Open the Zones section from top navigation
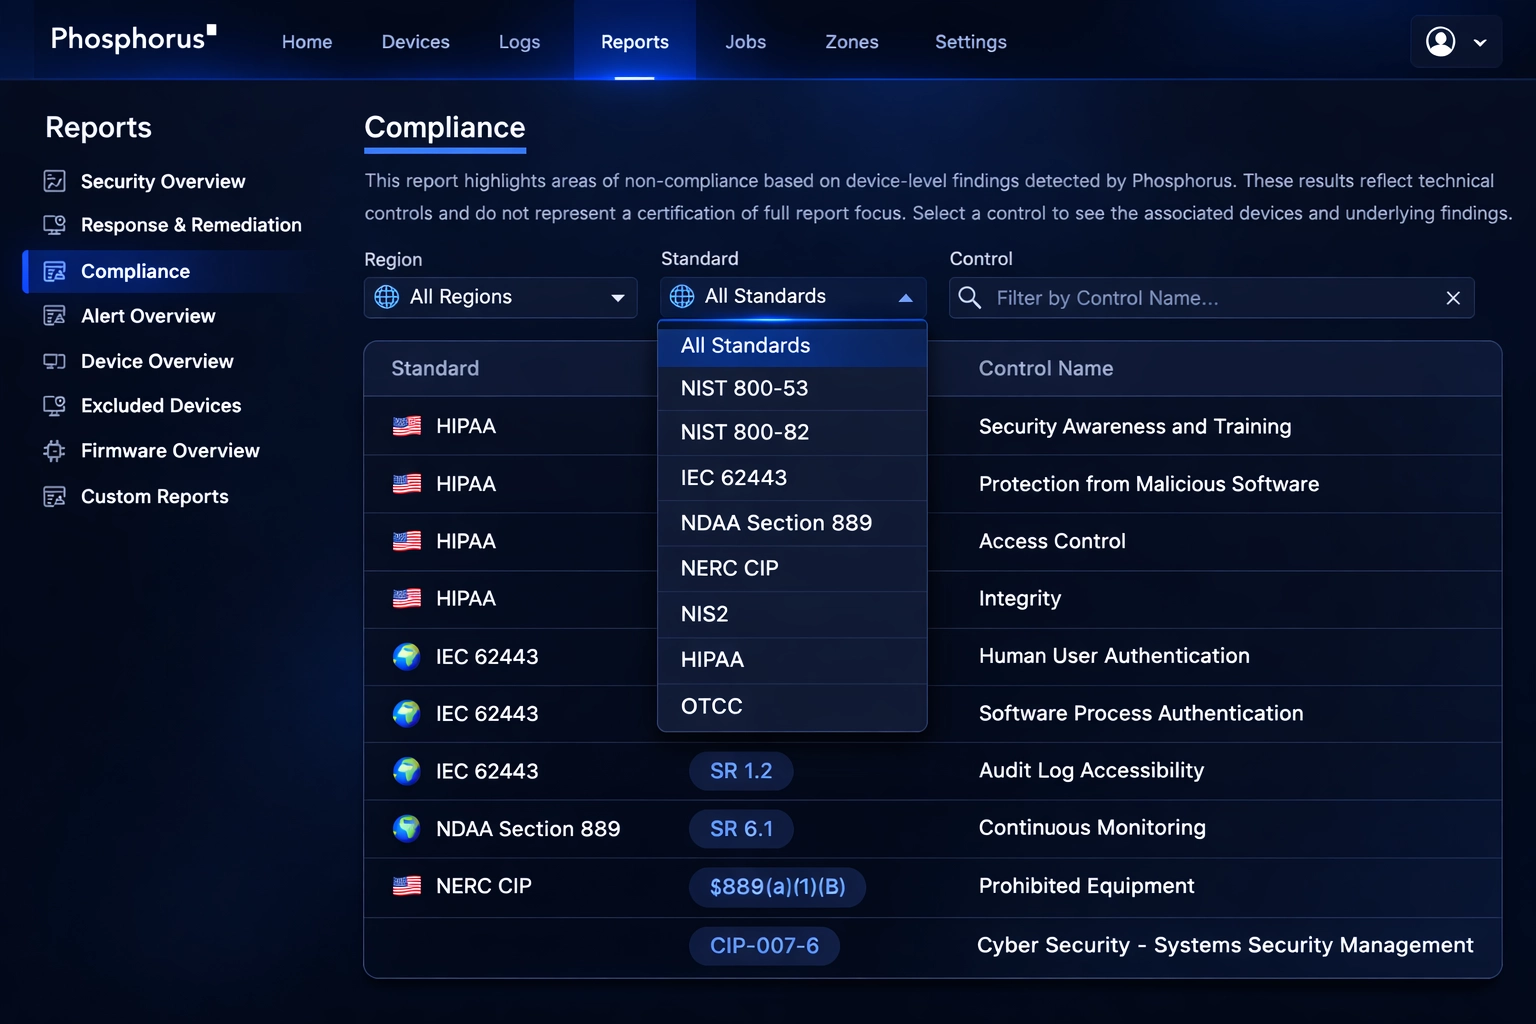The image size is (1536, 1024). [851, 42]
